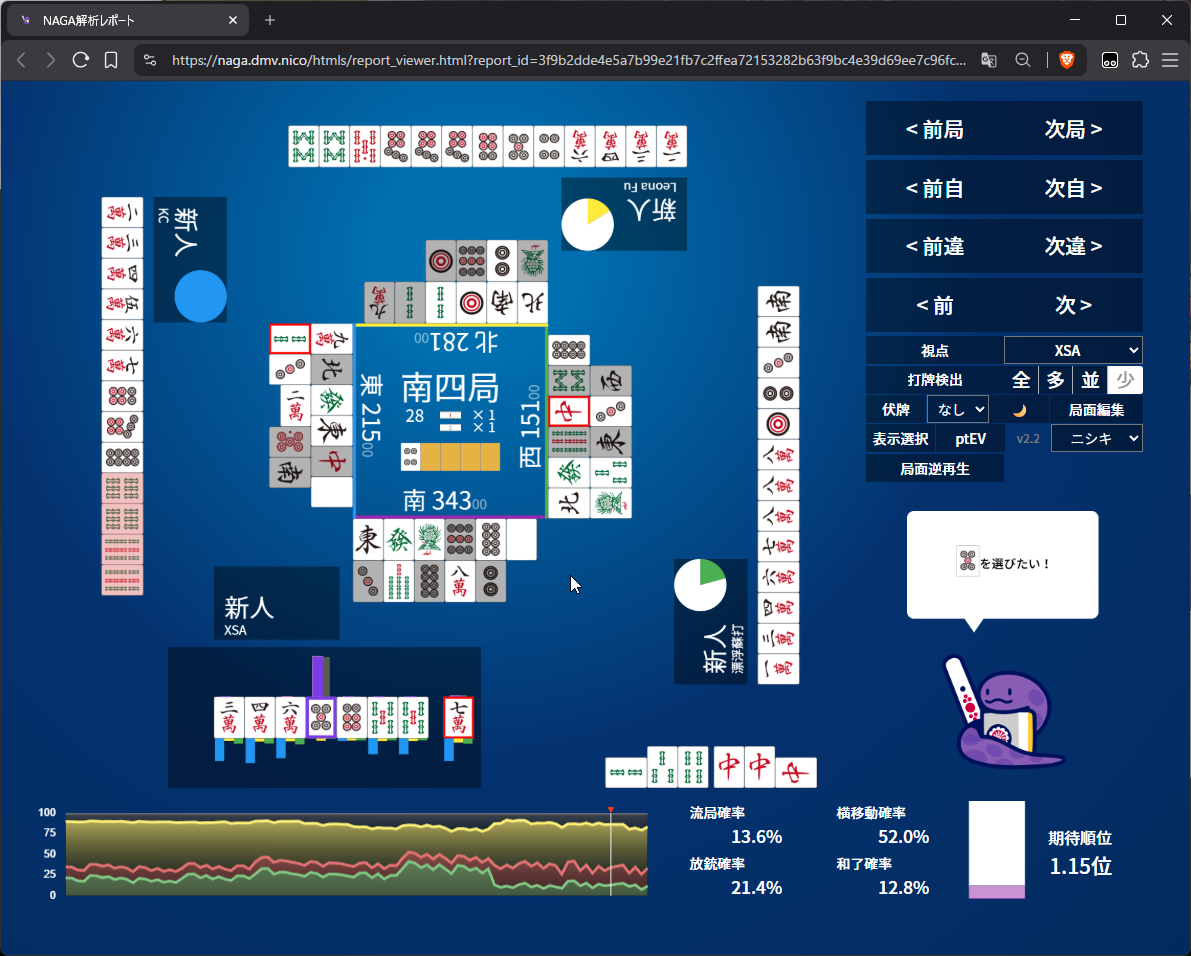Bookmark this page with the bookmark icon

[x=111, y=60]
